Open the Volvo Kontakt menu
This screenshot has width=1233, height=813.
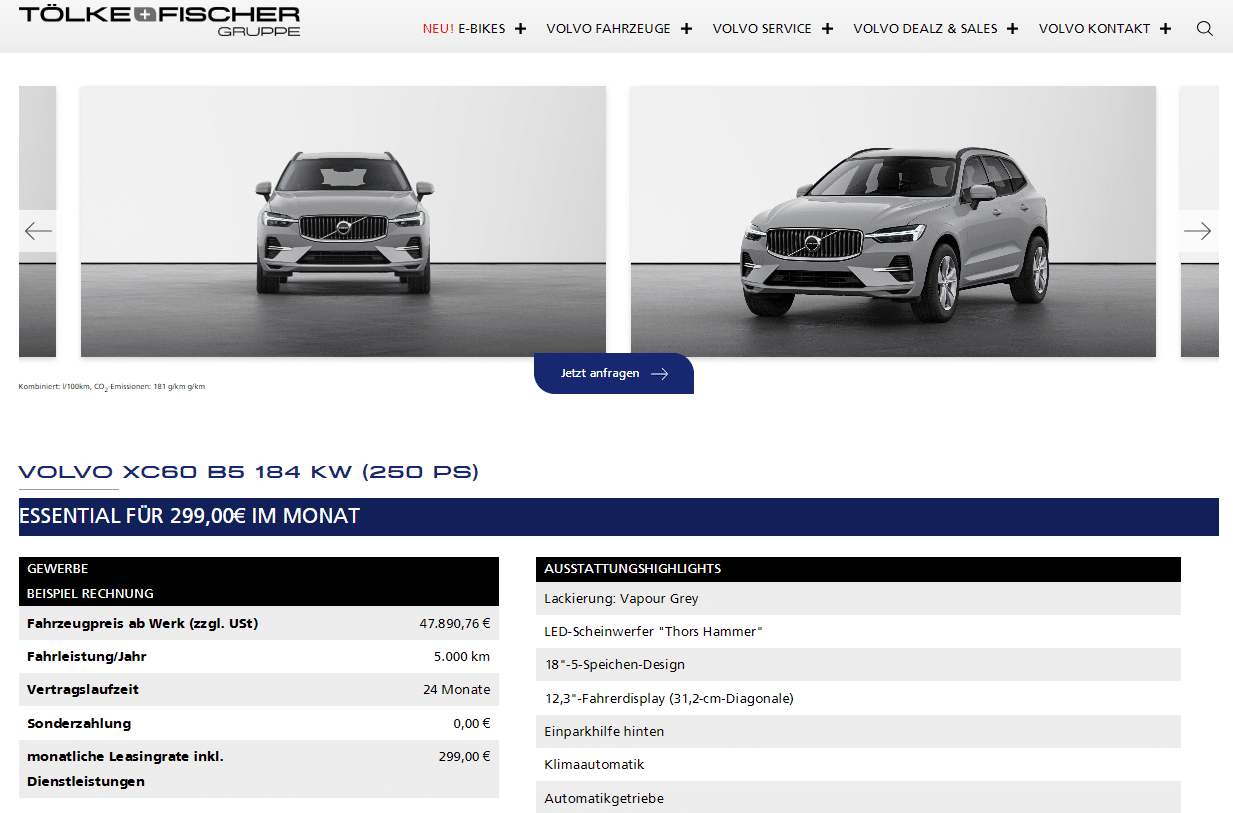[1094, 28]
